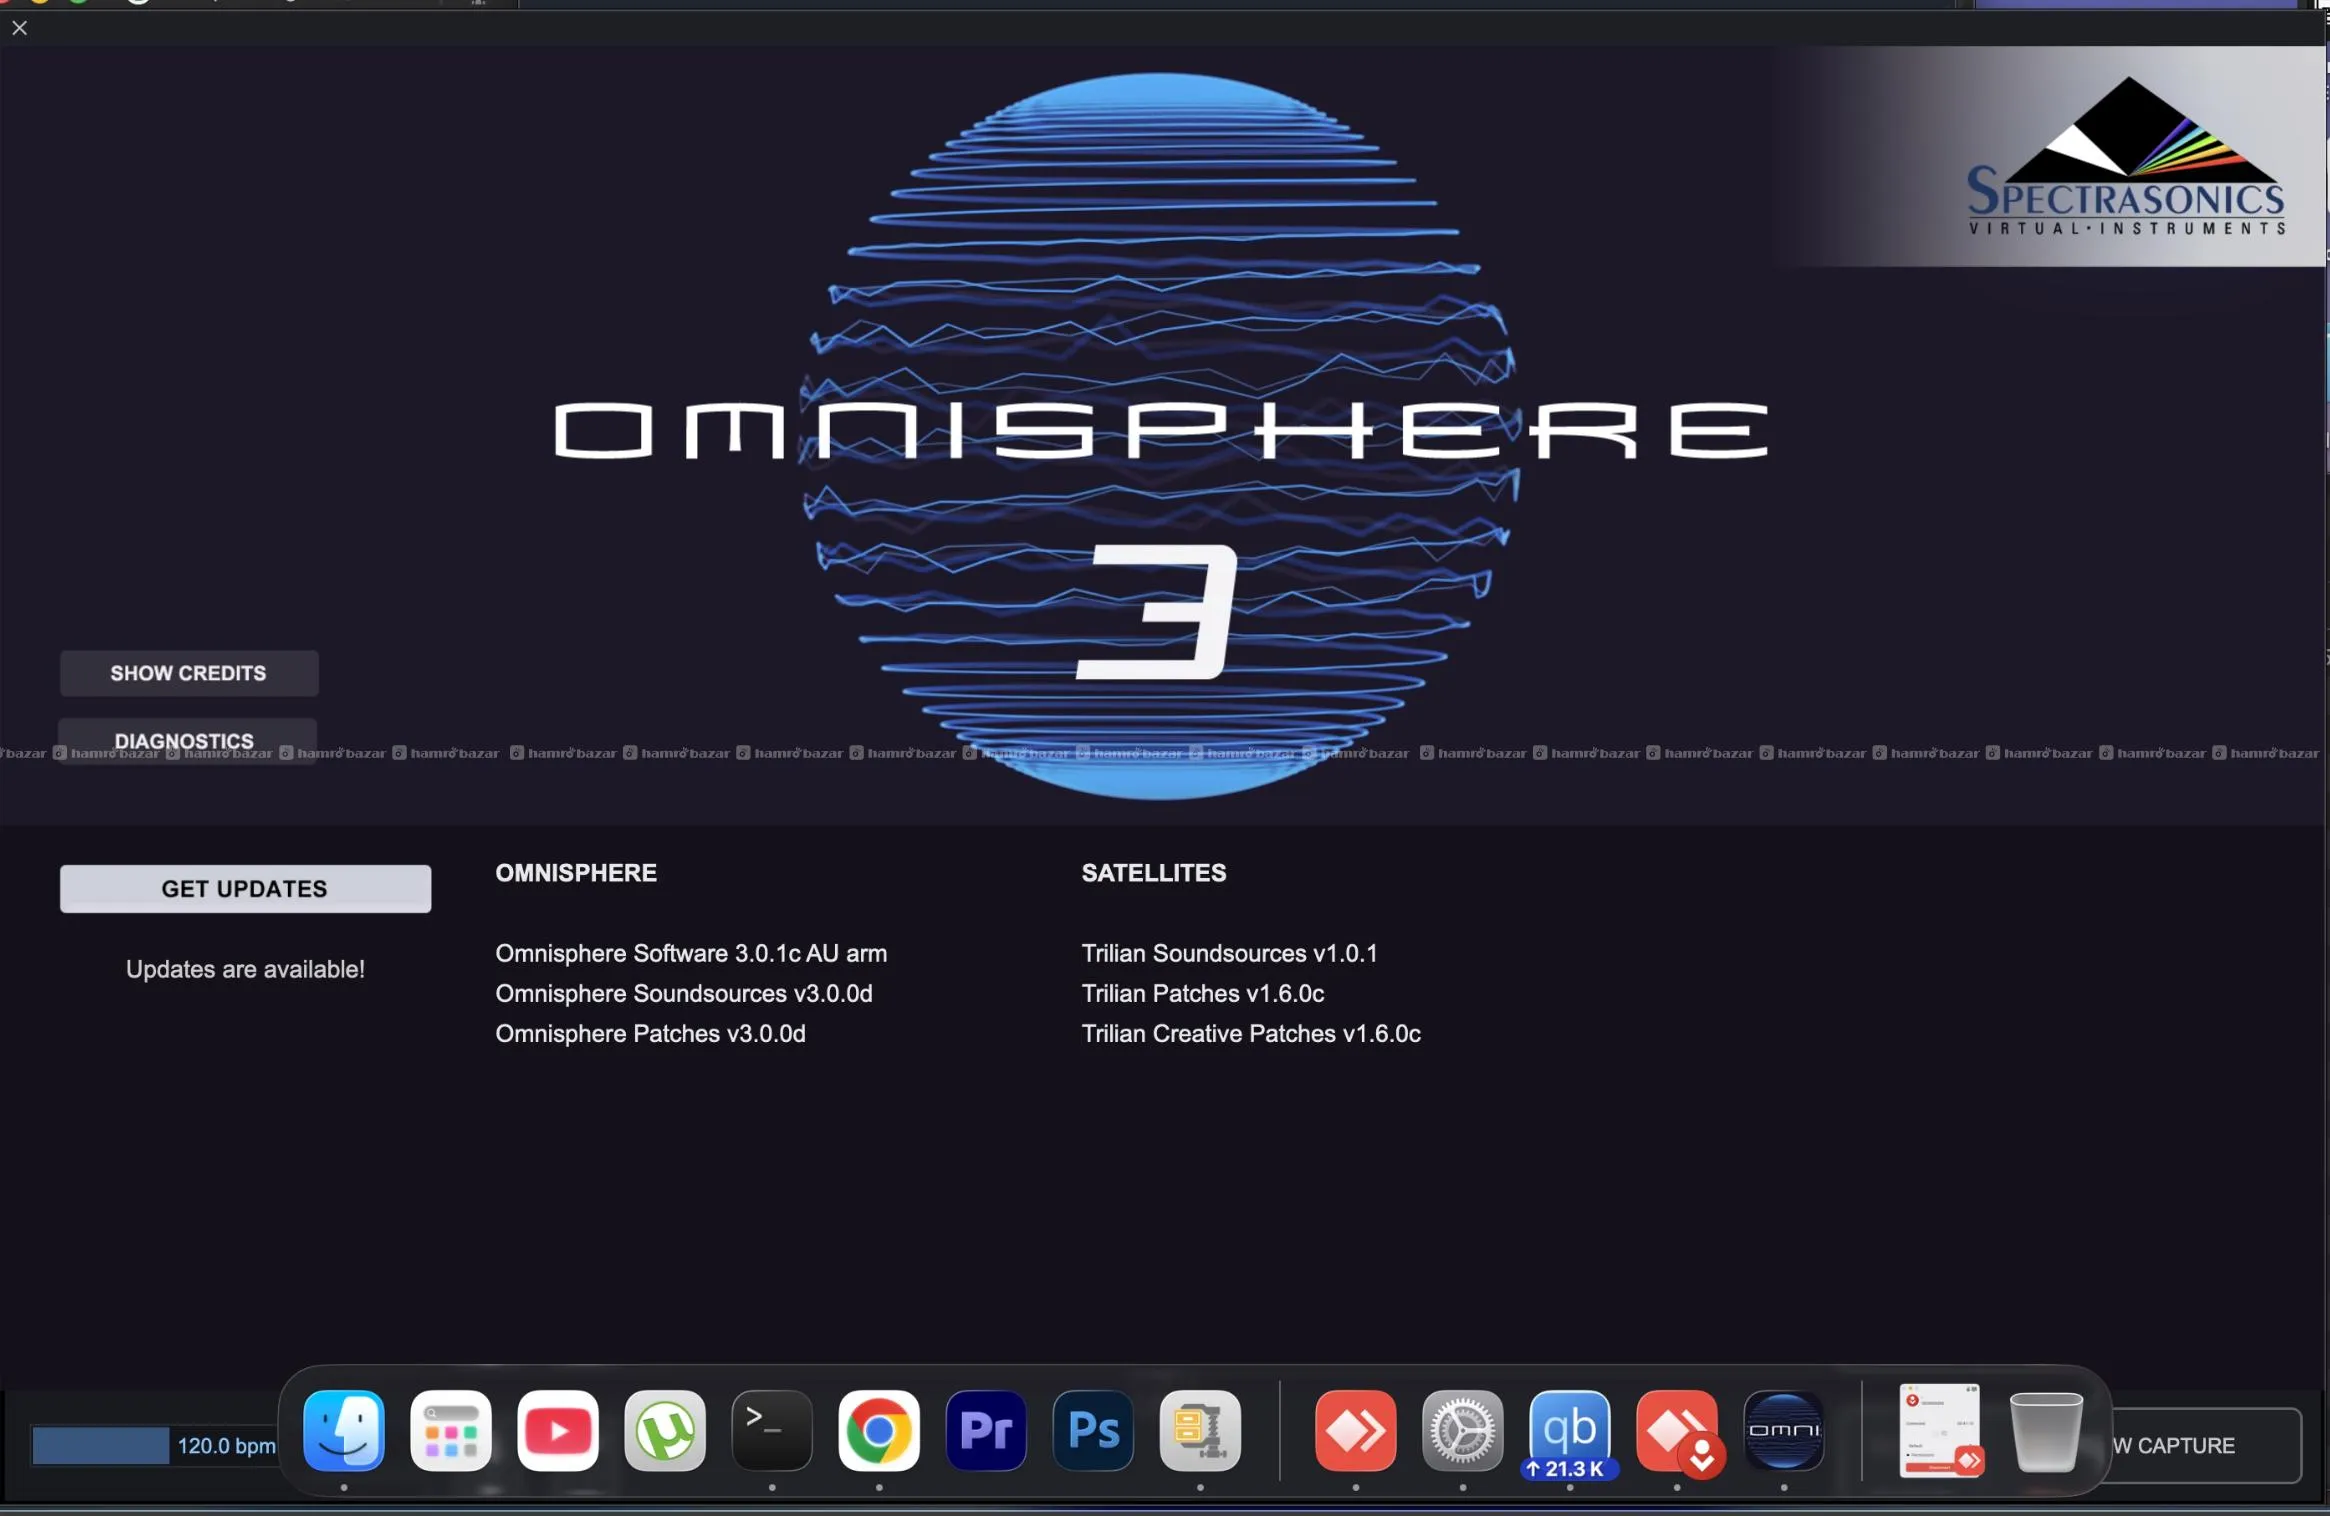Open the plain AnyDesk icon in Dock
Screen dimensions: 2330x1516
[x=1356, y=1430]
